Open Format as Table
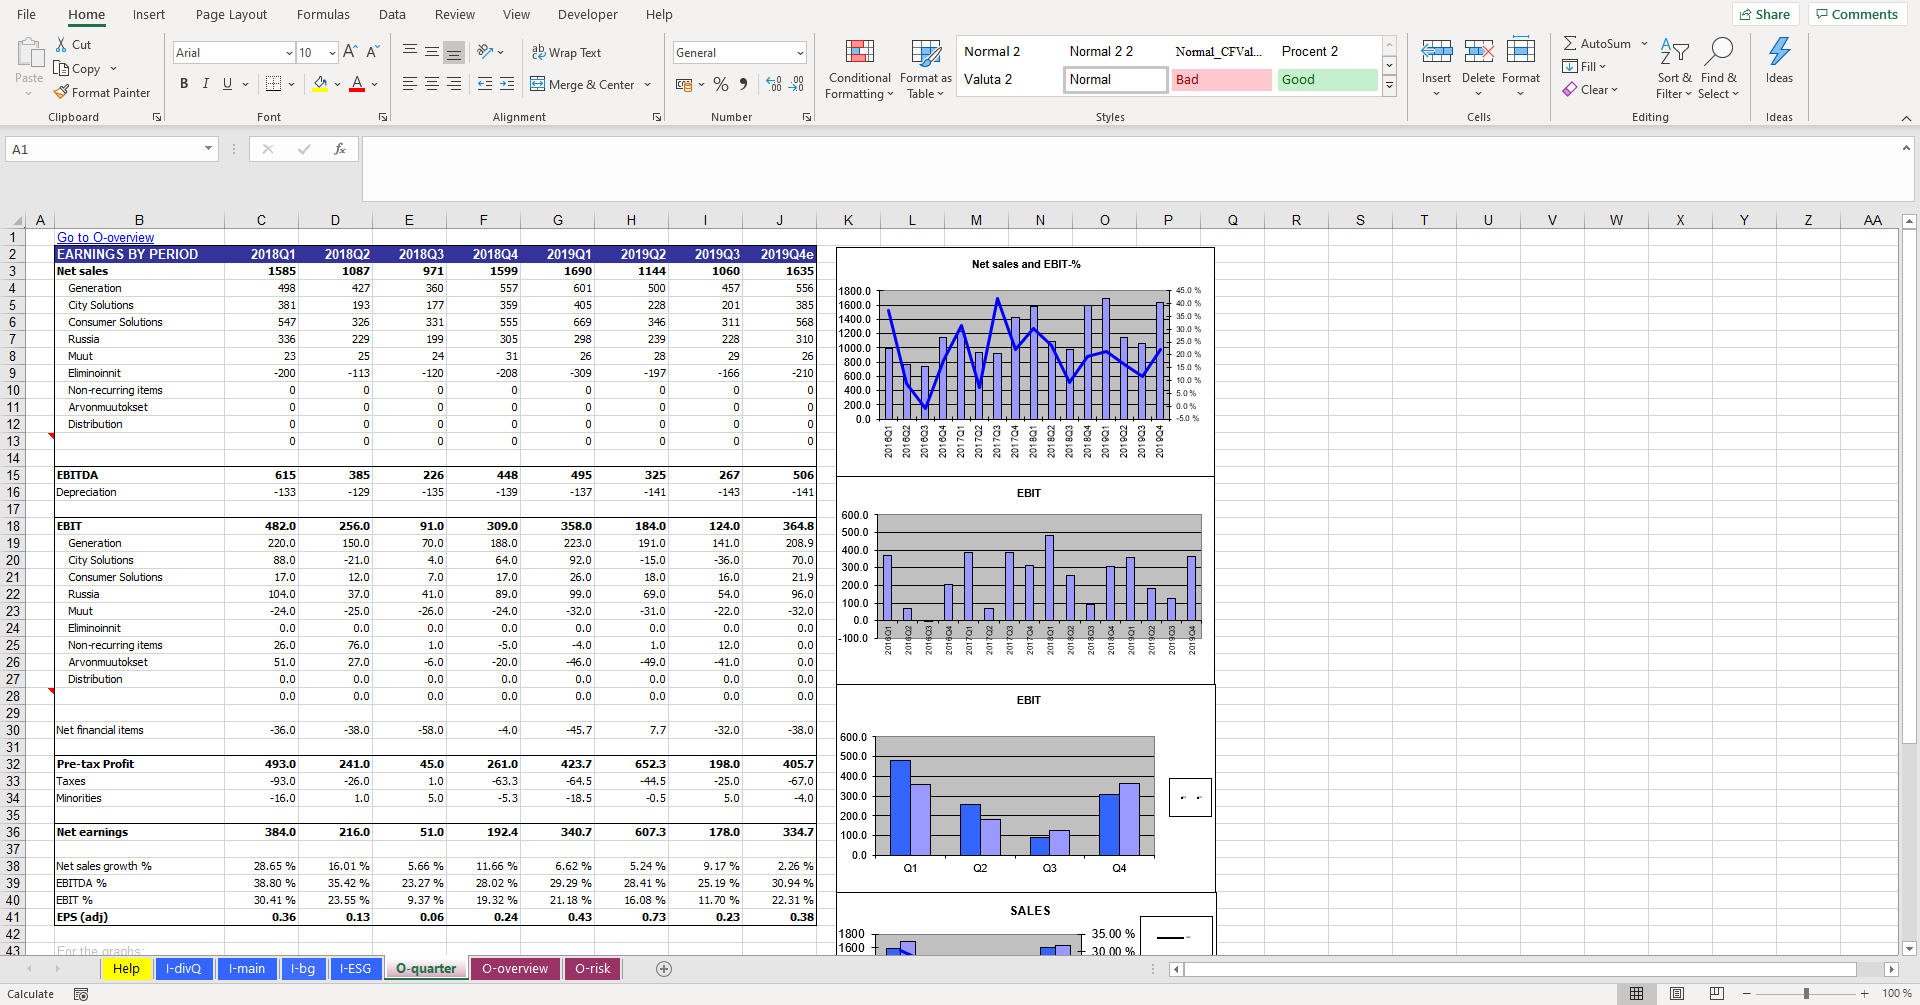 [926, 69]
